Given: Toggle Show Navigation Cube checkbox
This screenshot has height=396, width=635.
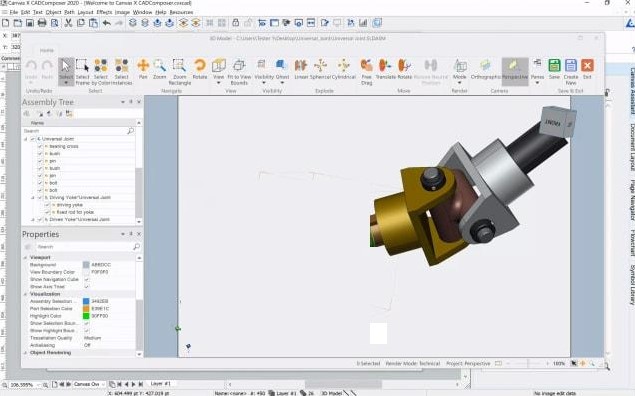Looking at the screenshot, I should coord(86,279).
